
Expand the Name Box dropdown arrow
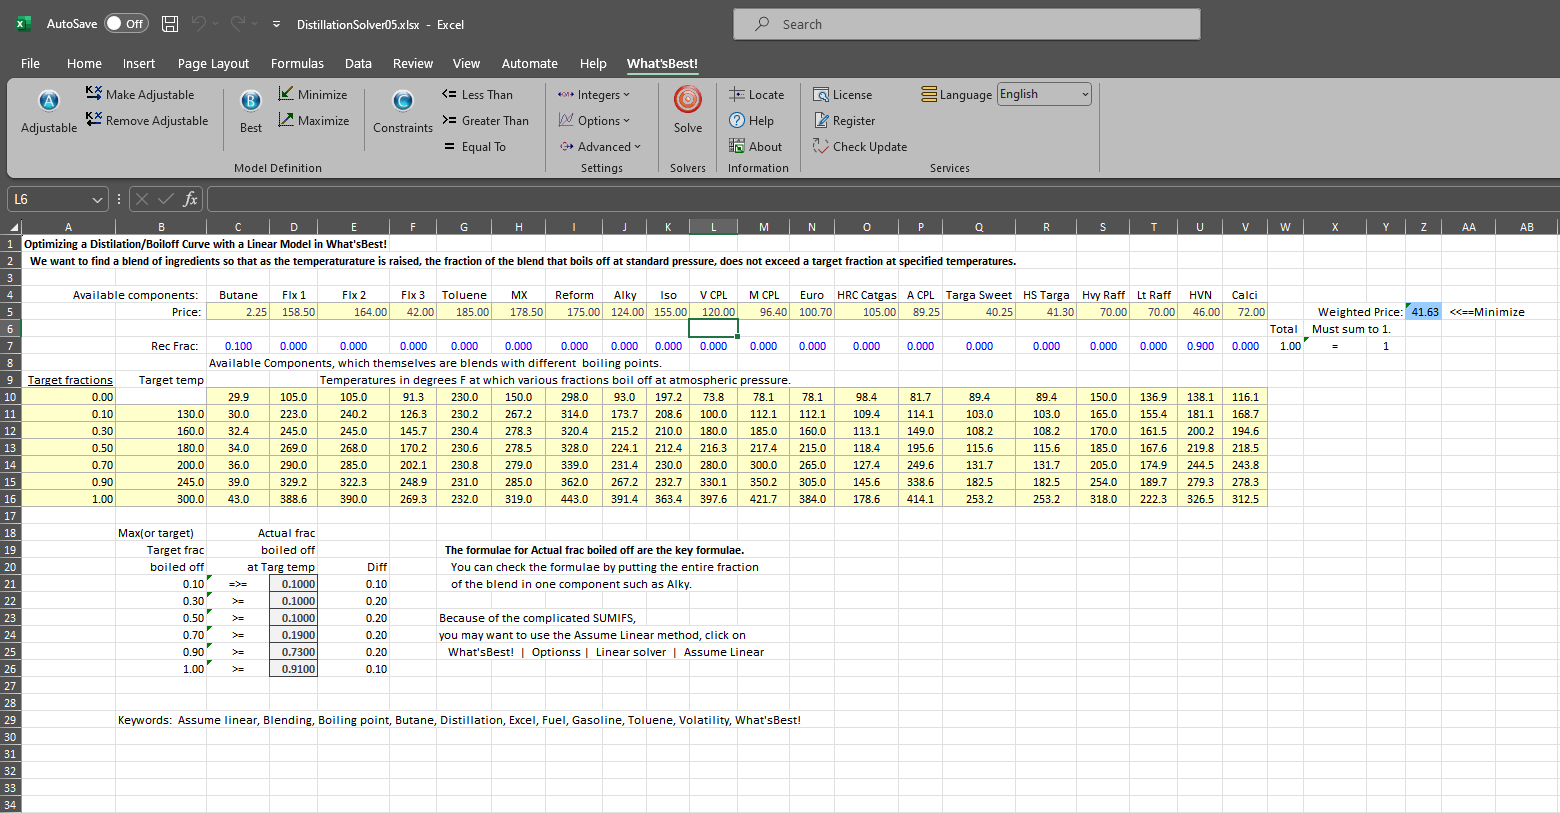pos(97,199)
